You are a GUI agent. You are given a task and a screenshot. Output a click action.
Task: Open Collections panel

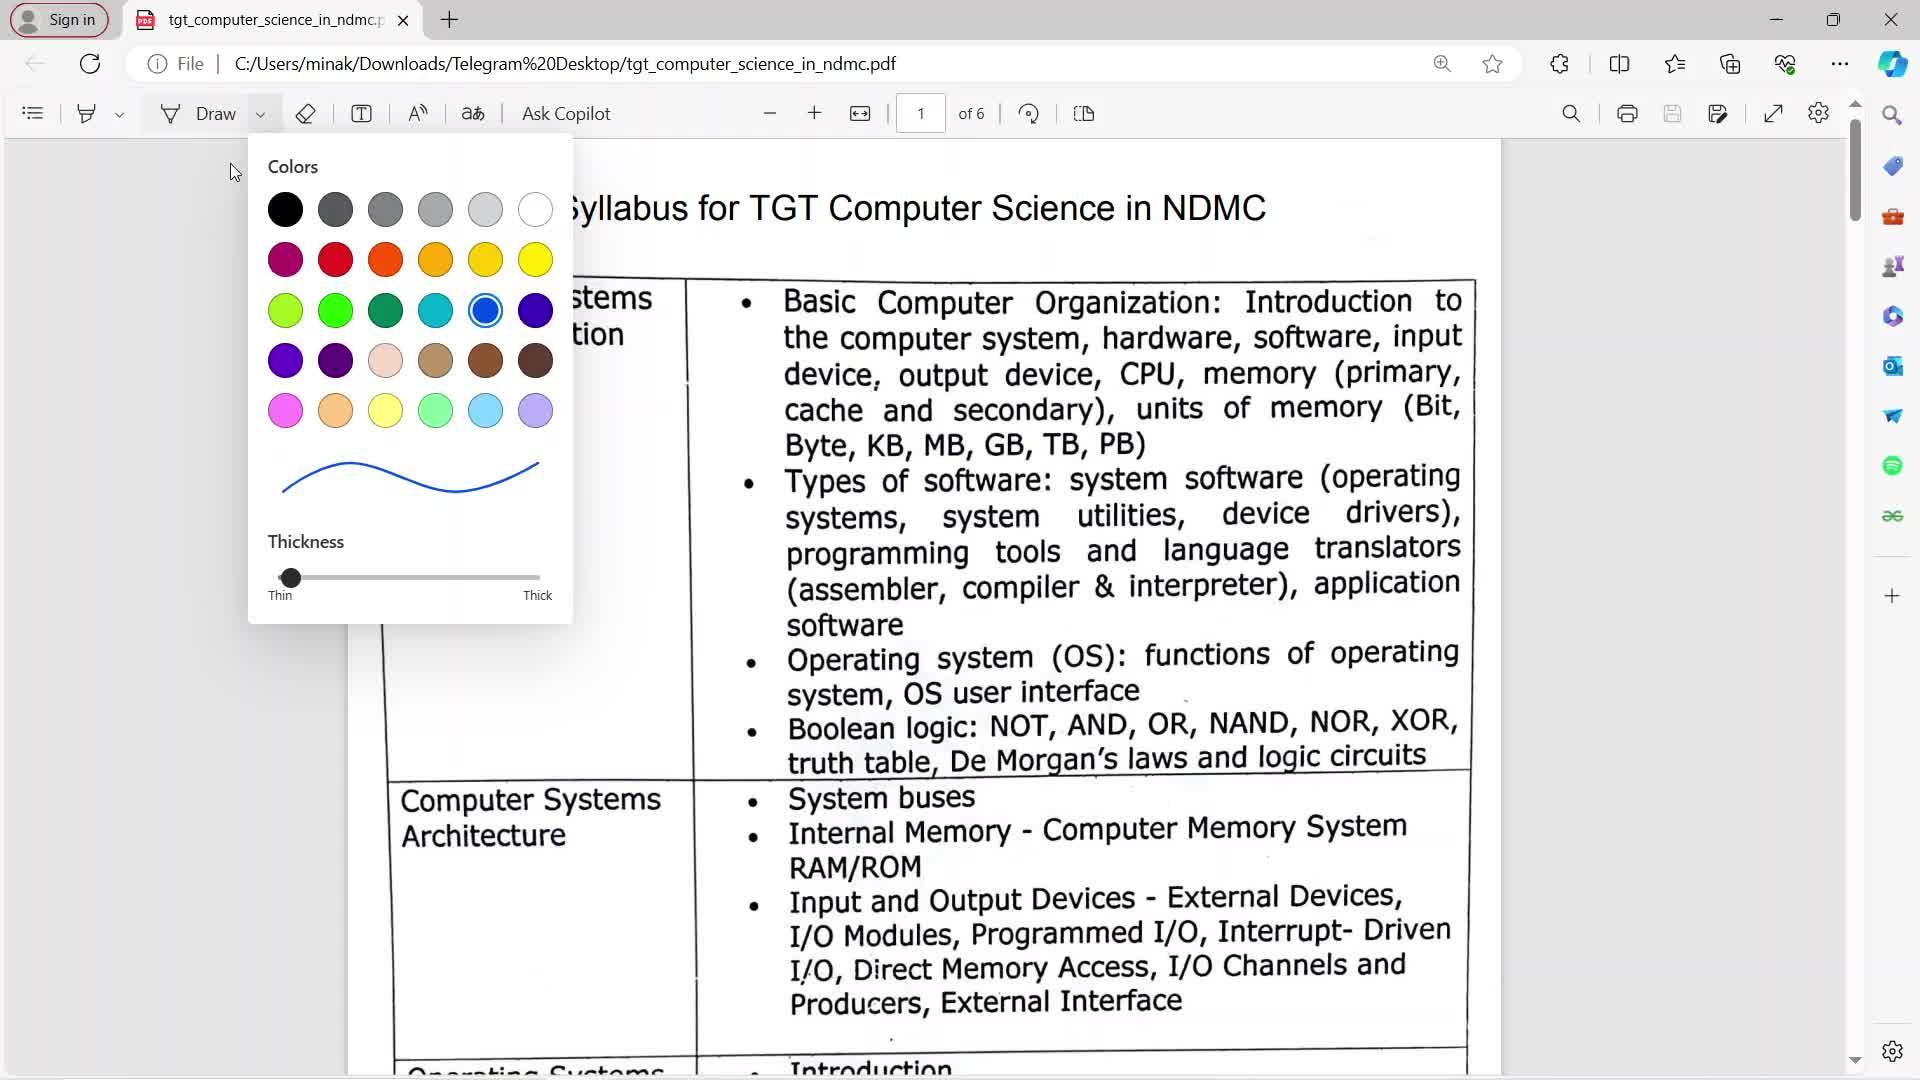pos(1730,64)
